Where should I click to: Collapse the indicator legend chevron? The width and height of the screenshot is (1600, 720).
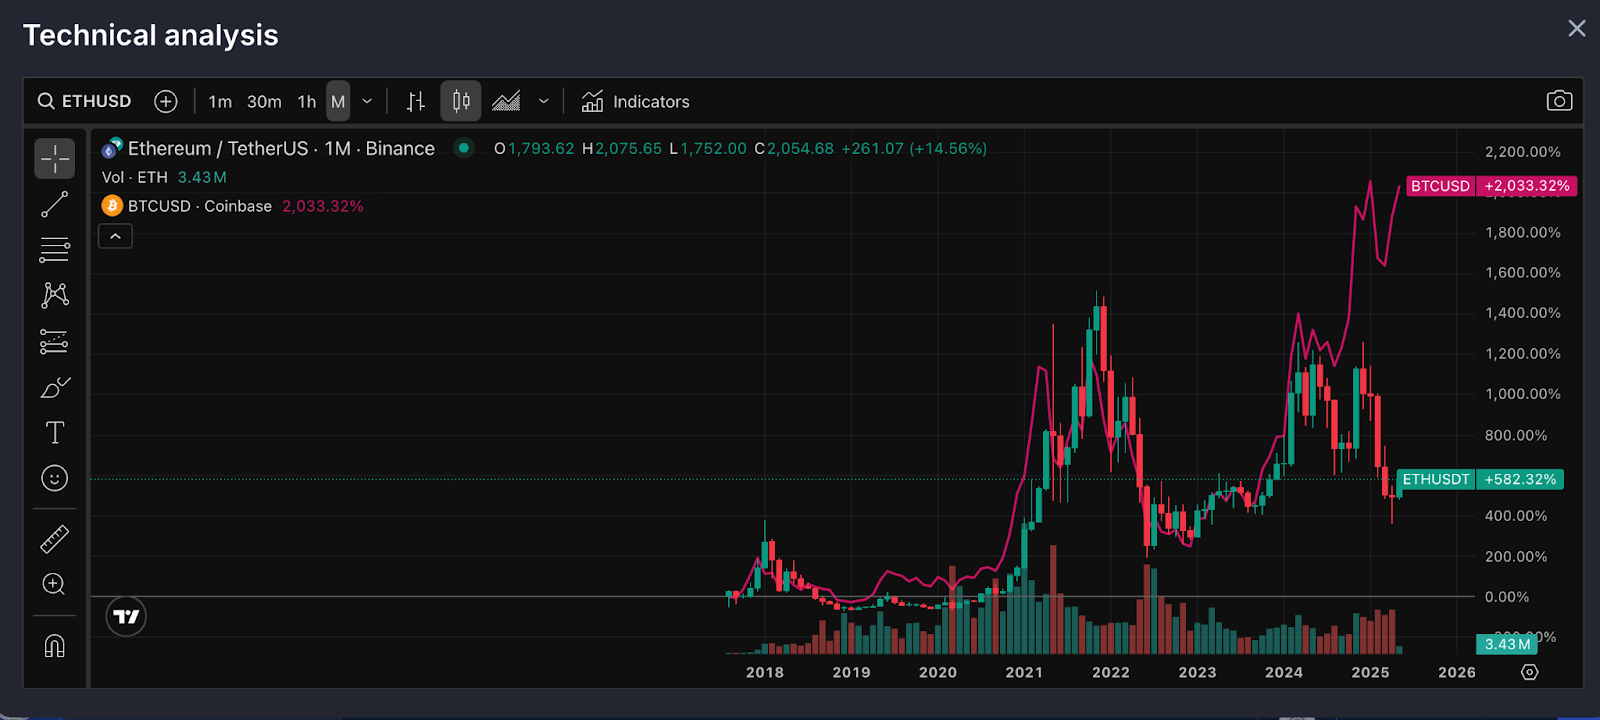click(x=115, y=236)
